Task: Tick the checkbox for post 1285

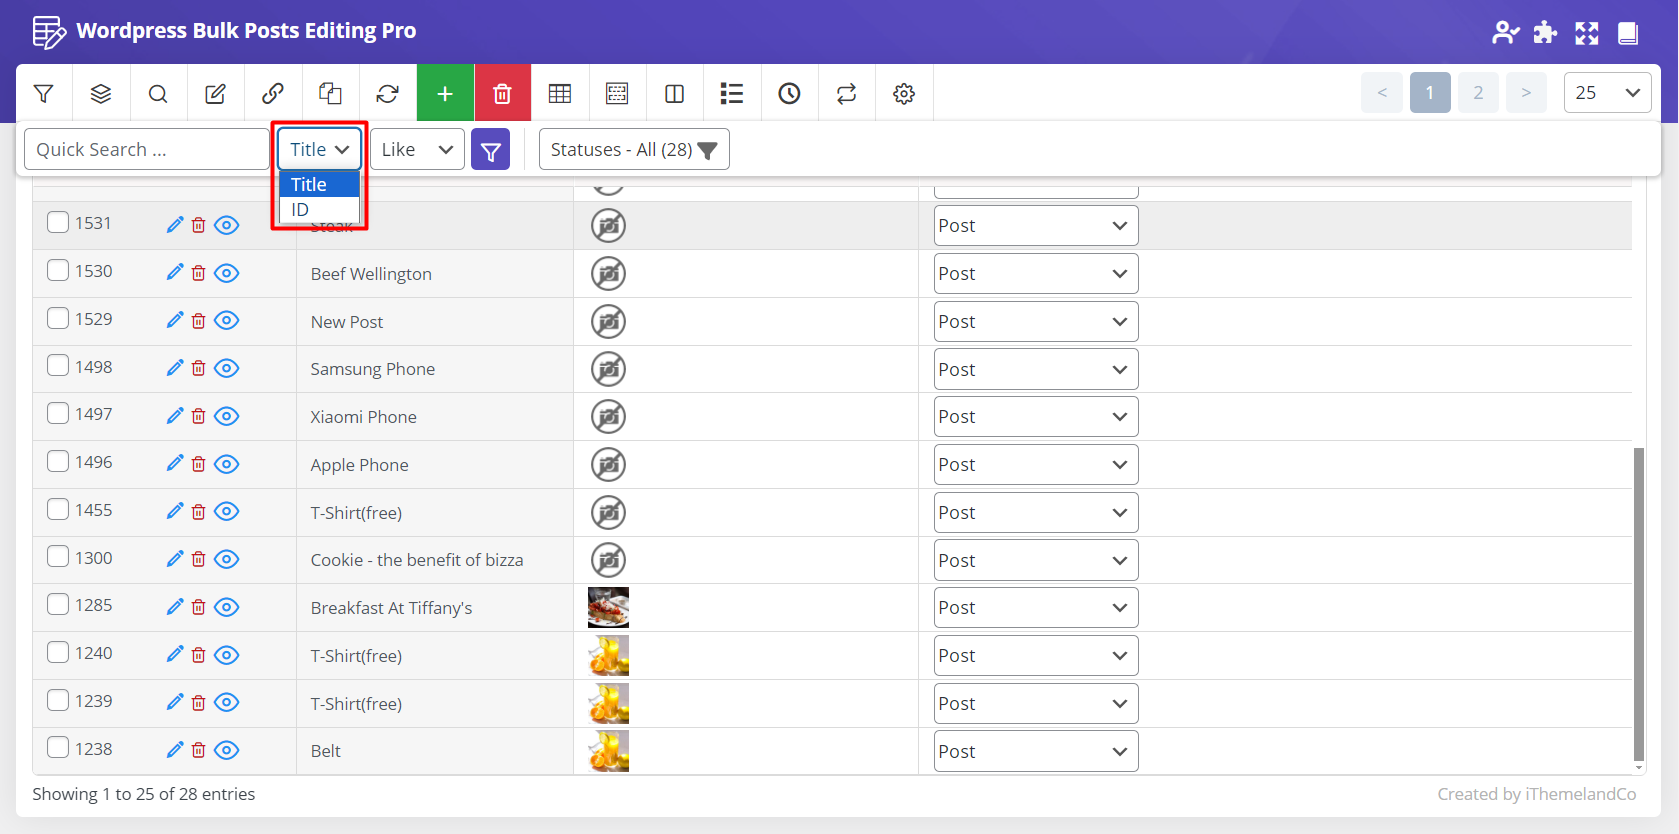Action: (x=58, y=605)
